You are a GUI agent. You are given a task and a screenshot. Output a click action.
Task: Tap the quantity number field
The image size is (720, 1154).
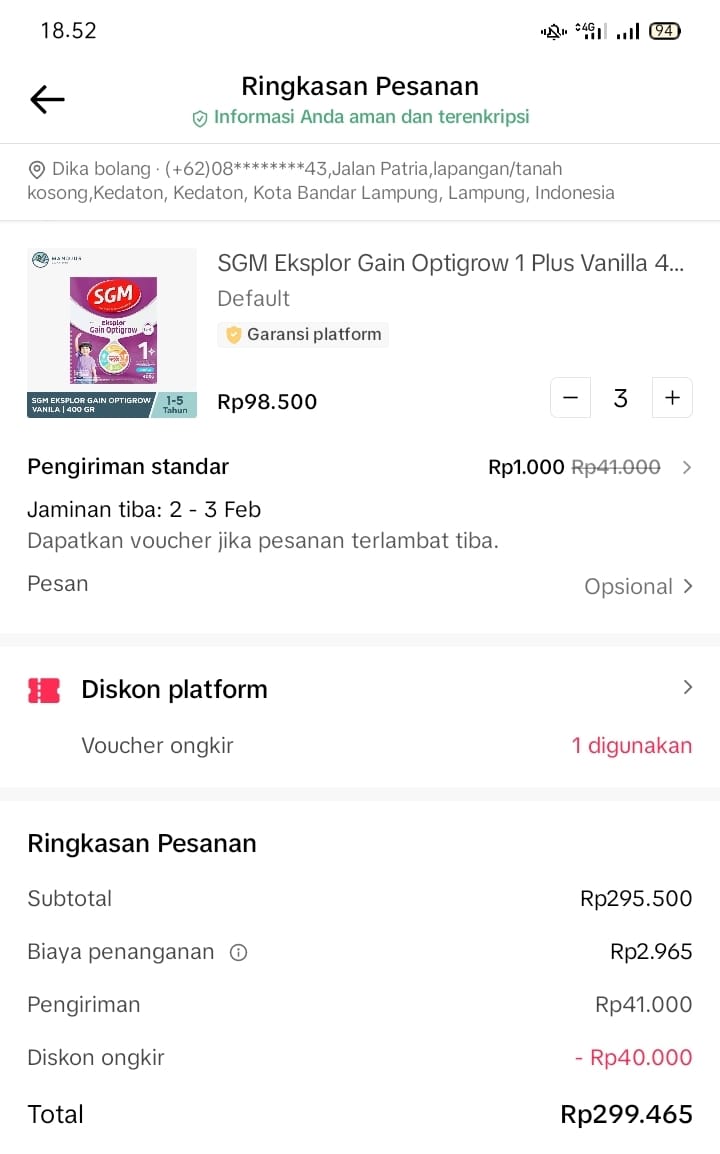[x=621, y=398]
